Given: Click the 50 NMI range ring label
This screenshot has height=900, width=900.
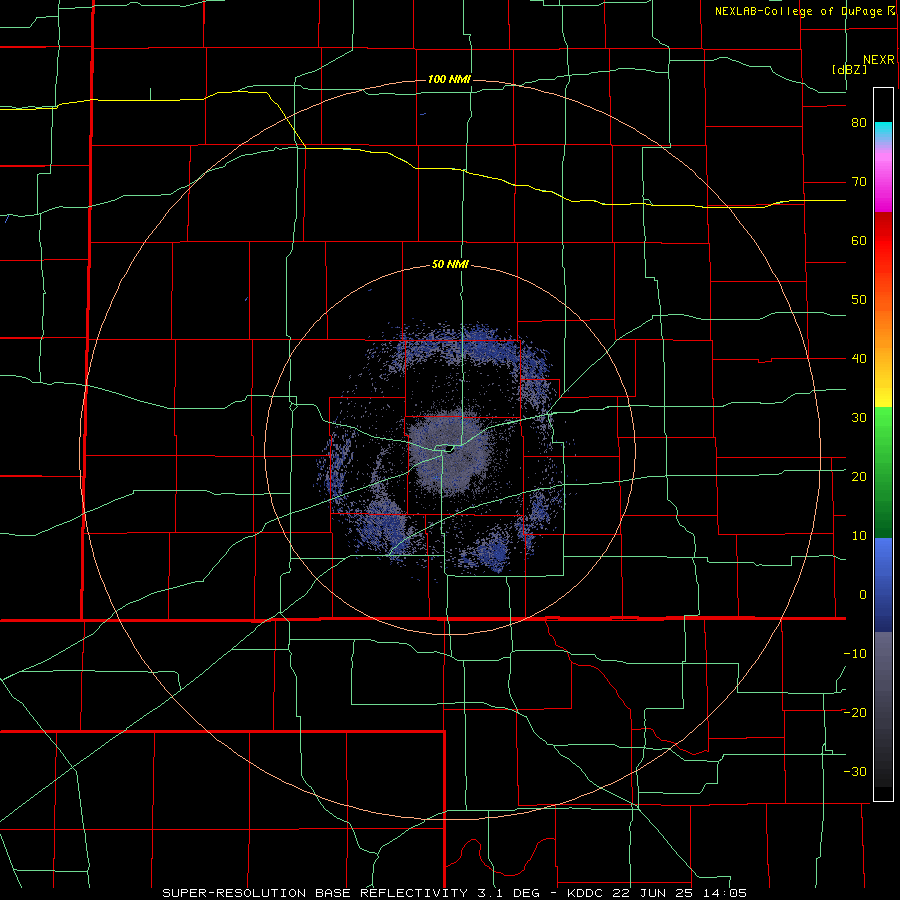Looking at the screenshot, I should click(x=450, y=265).
